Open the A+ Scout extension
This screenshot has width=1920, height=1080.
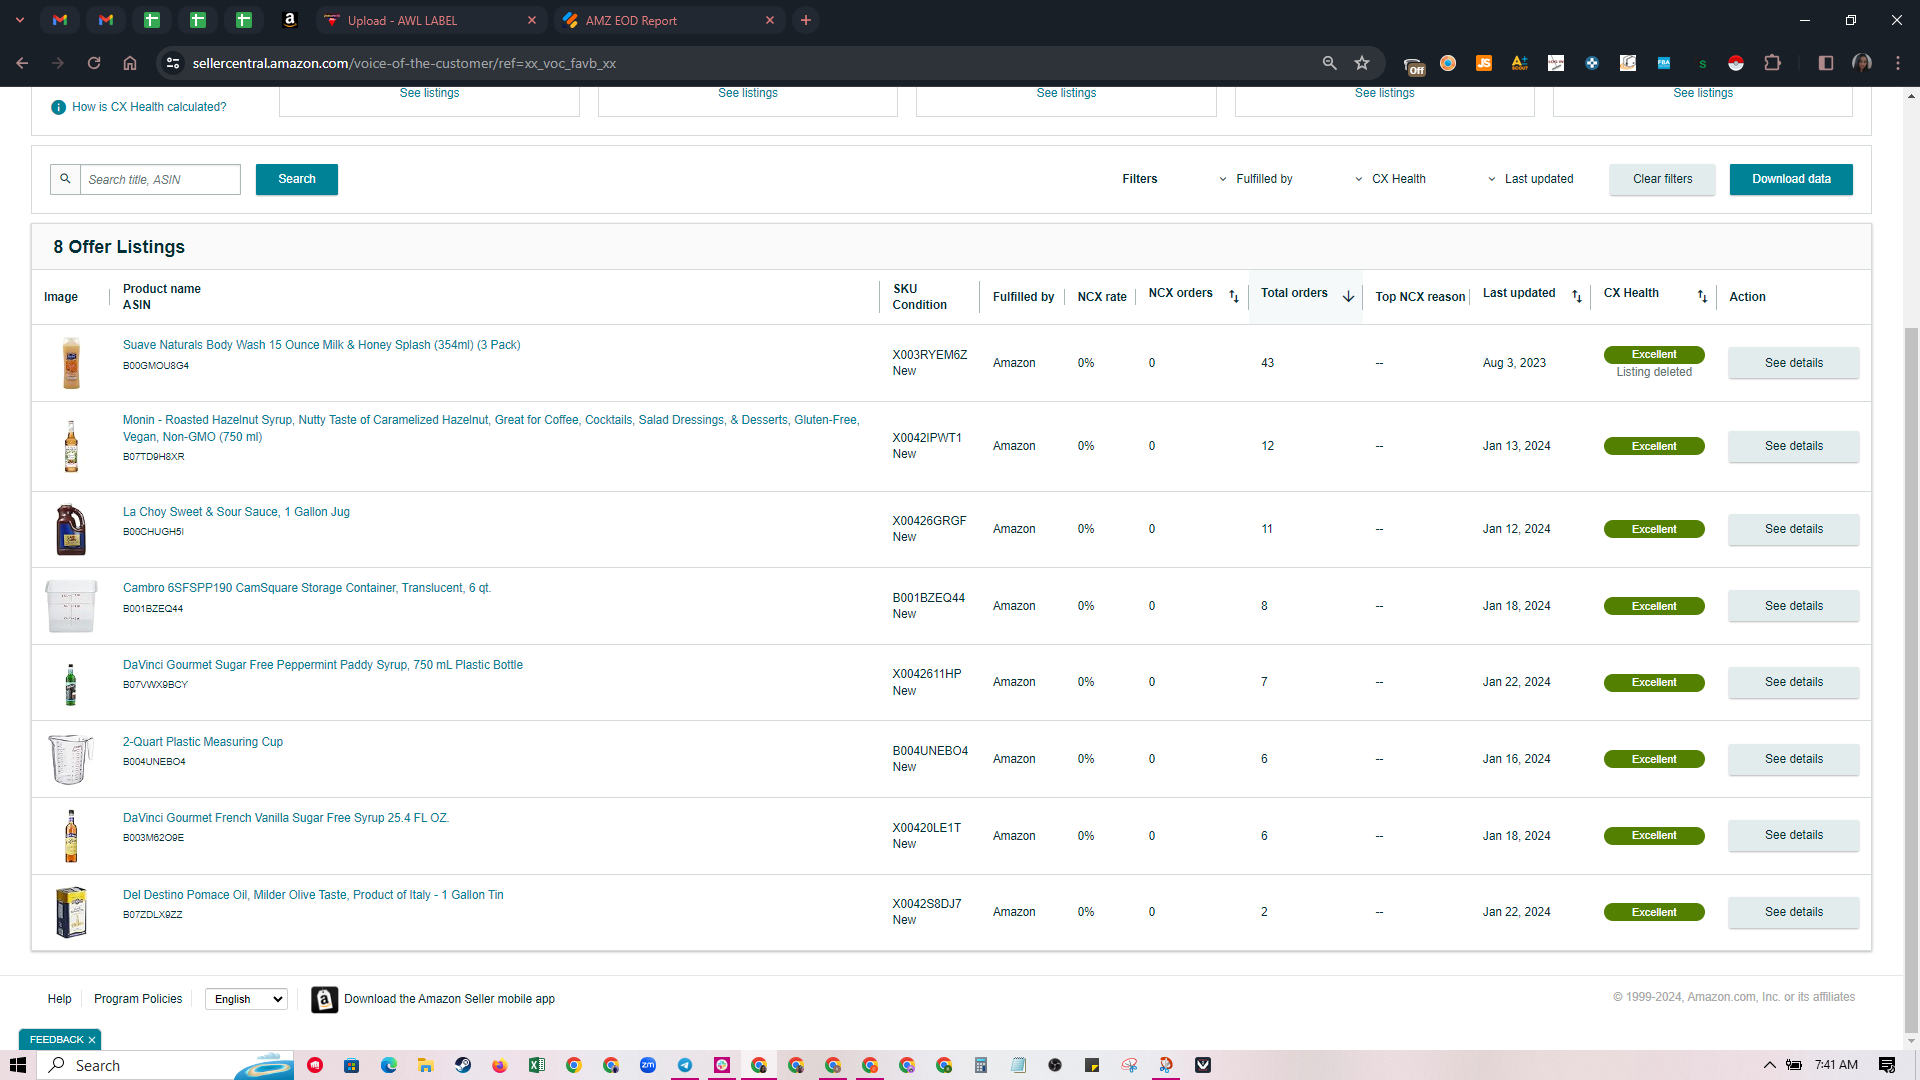coord(1520,63)
